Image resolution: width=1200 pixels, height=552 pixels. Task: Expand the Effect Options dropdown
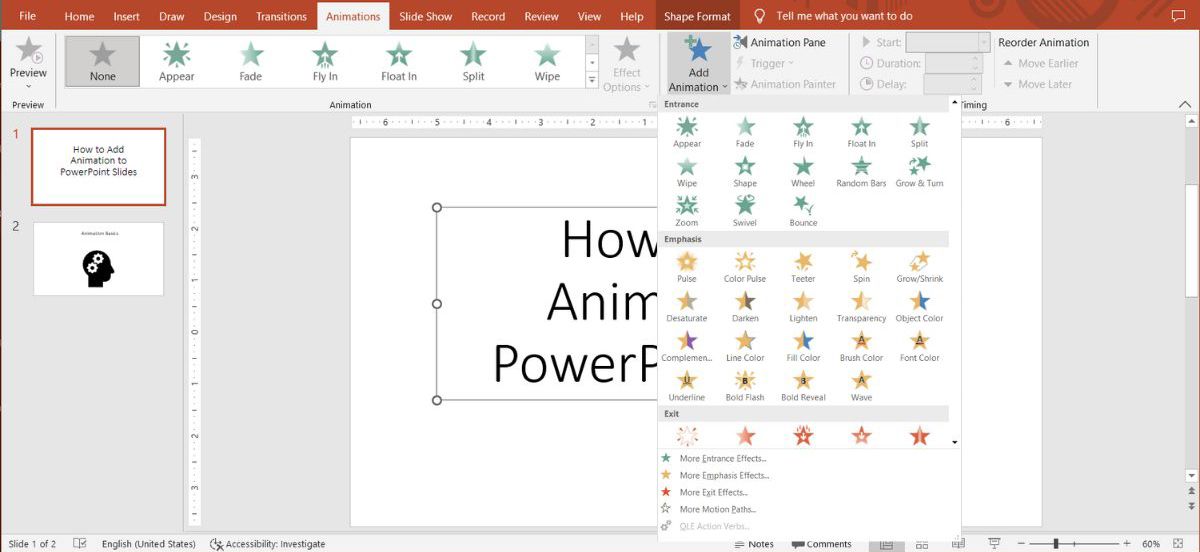click(627, 65)
